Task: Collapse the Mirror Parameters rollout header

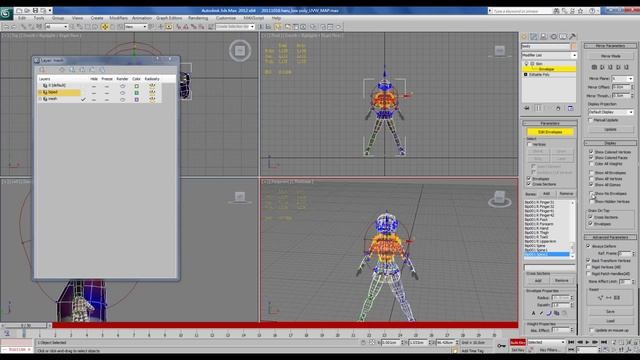Action: tap(610, 46)
